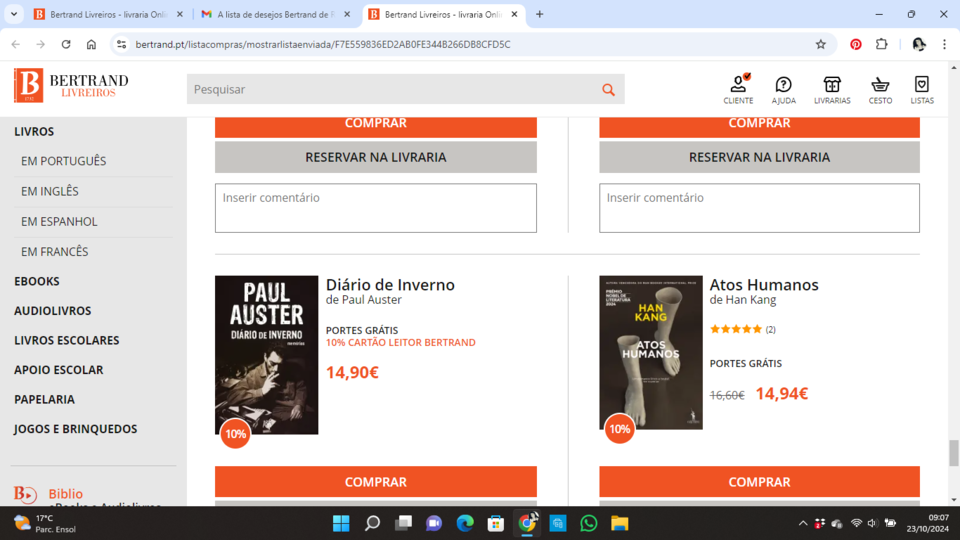Open Livros Escolares category

pyautogui.click(x=66, y=340)
